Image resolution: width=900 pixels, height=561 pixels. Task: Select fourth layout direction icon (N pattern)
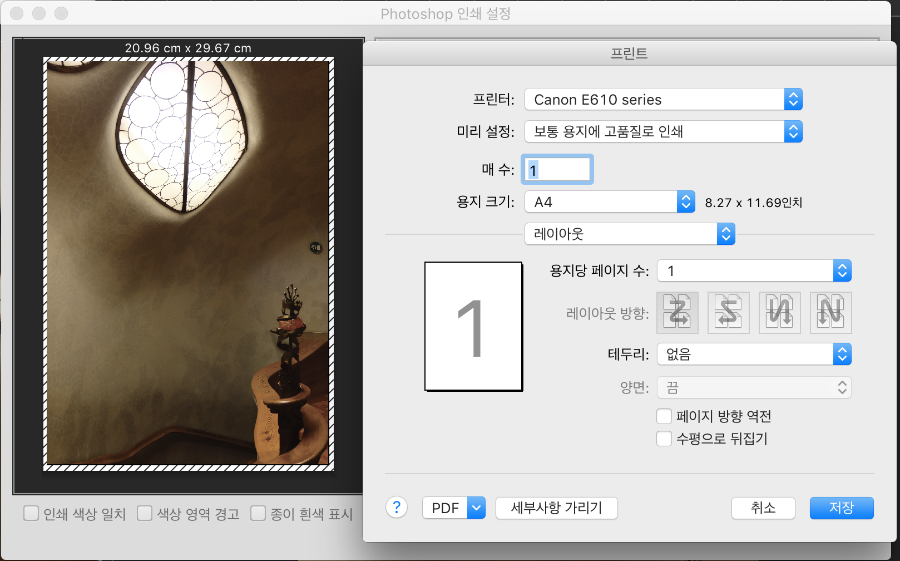coord(831,313)
